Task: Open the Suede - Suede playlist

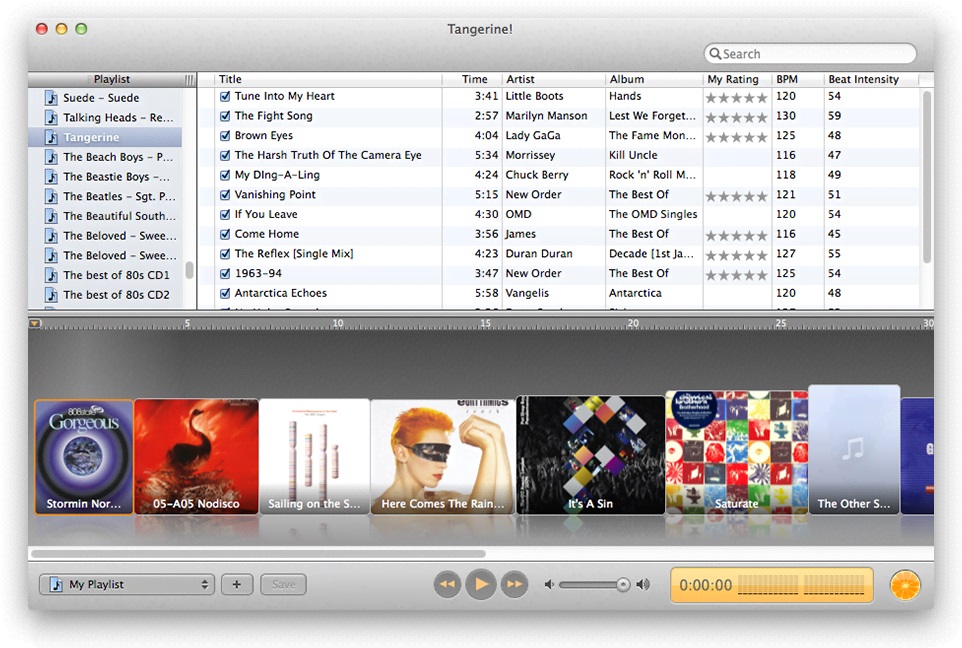Action: coord(106,98)
